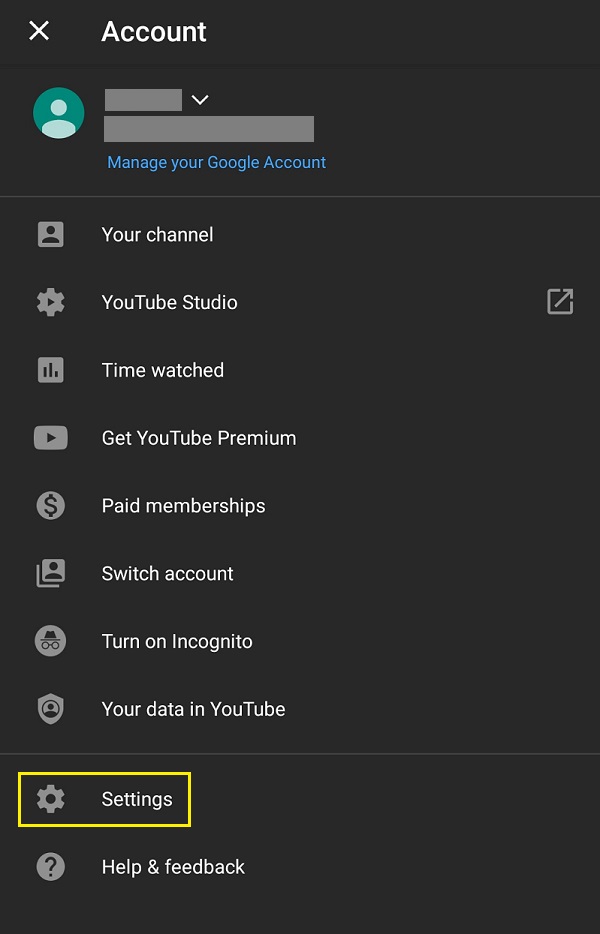Click the Paid memberships dollar icon

coord(50,505)
